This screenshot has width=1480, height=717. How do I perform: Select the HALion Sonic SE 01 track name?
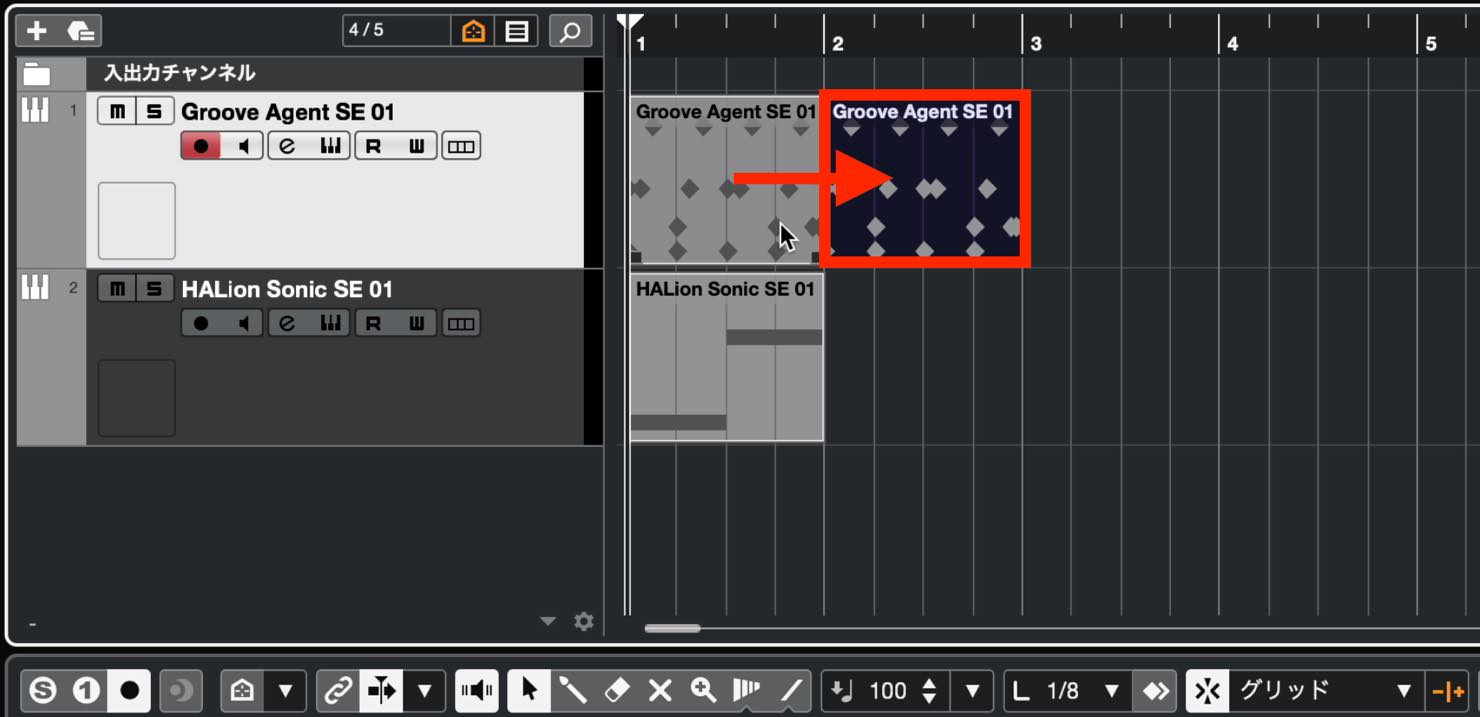[x=287, y=289]
